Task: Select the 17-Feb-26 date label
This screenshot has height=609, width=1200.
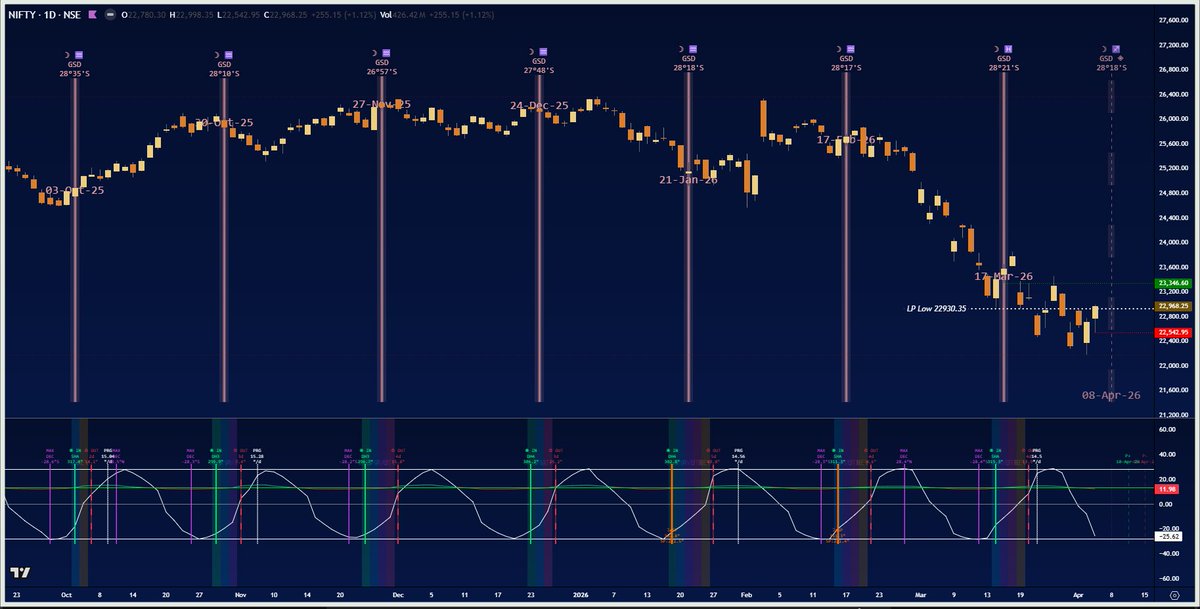Action: (x=846, y=140)
